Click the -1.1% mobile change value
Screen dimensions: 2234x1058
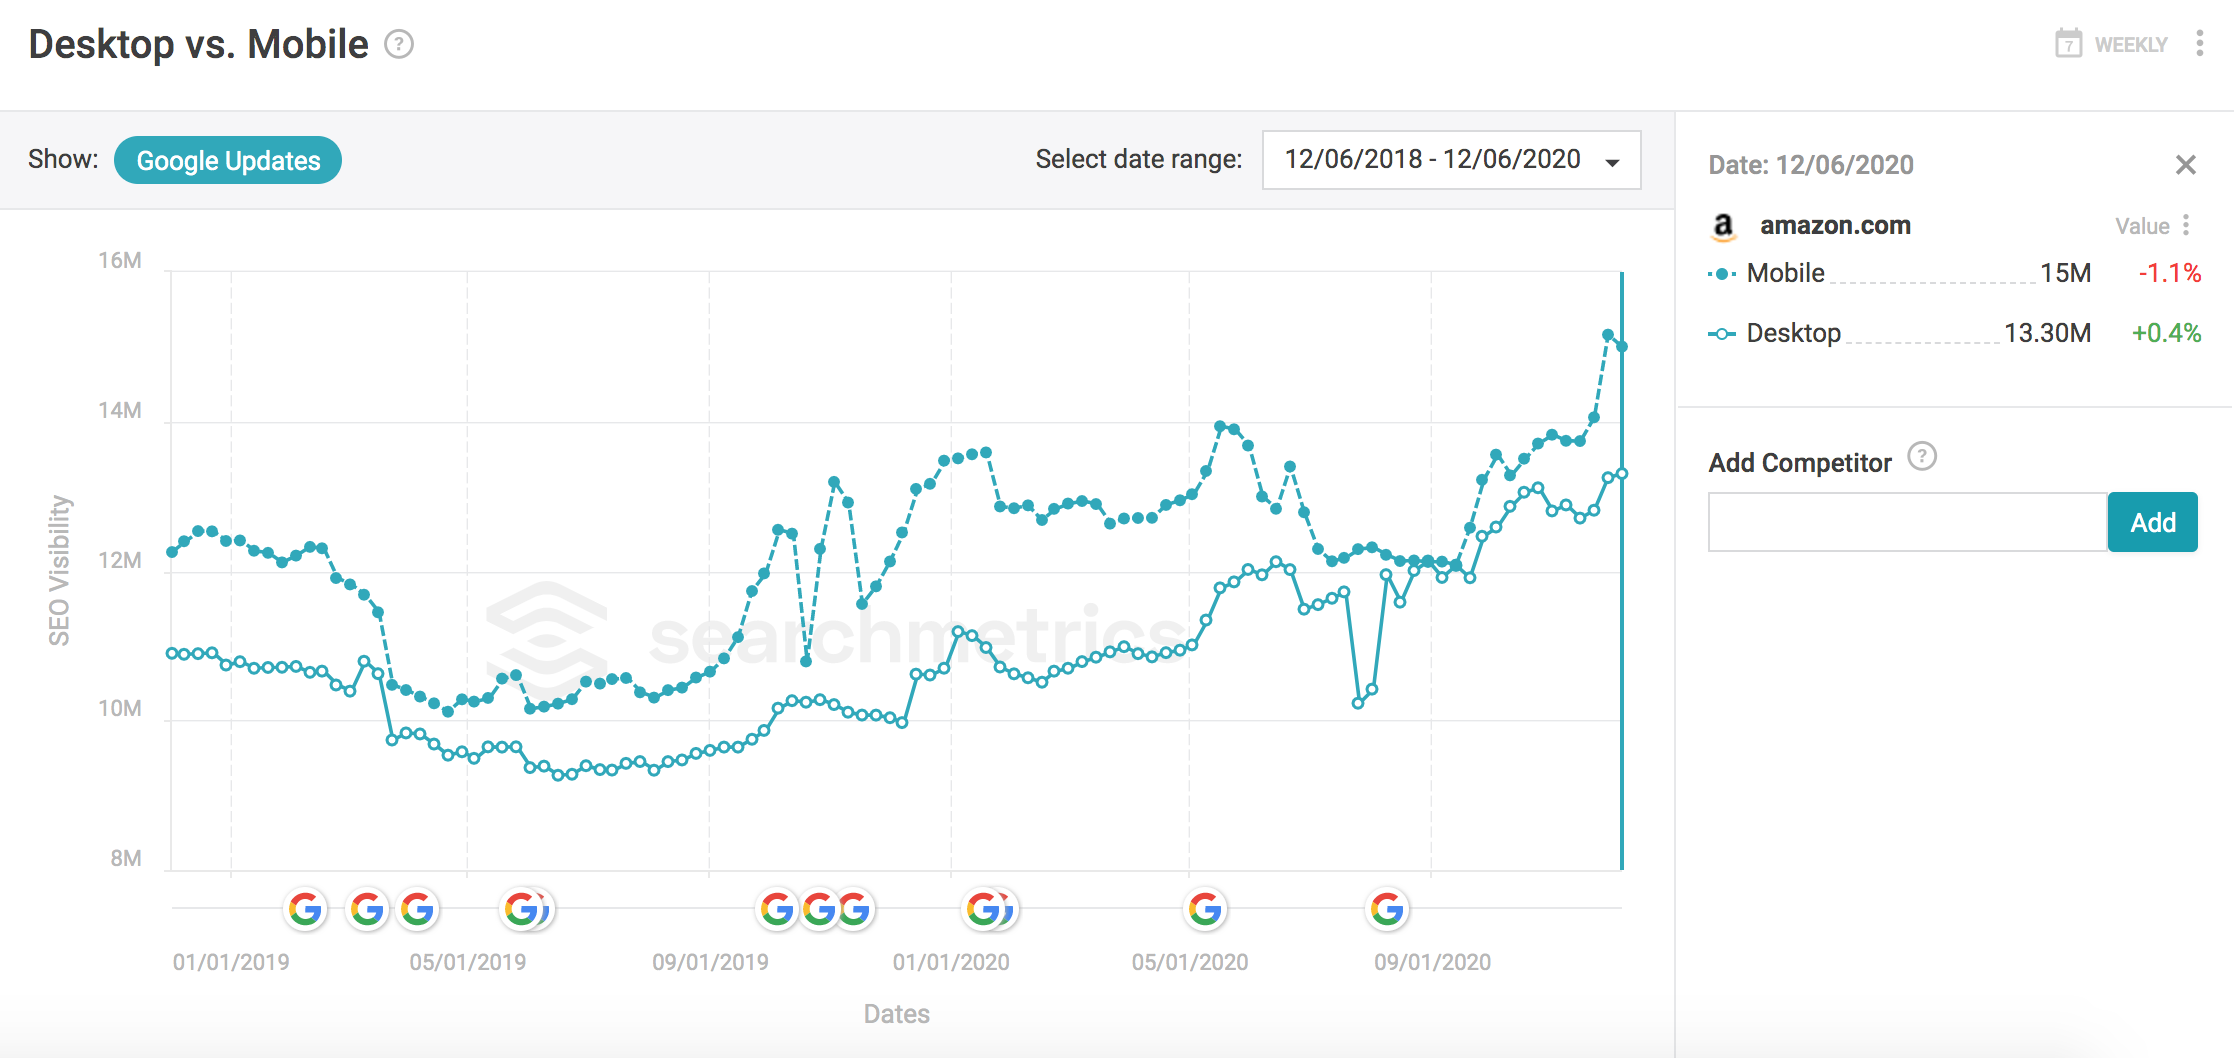[x=2169, y=273]
